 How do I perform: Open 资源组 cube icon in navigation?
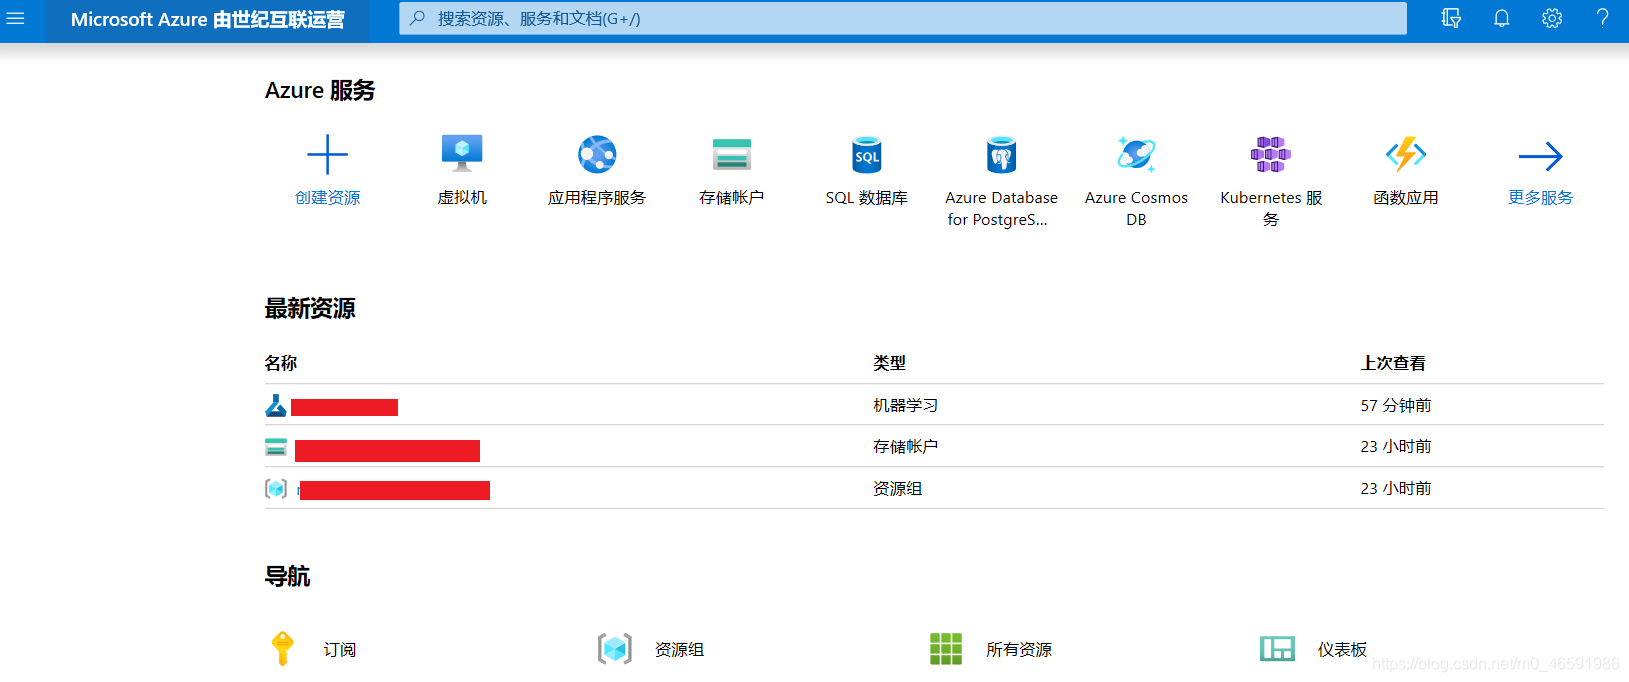[x=615, y=649]
